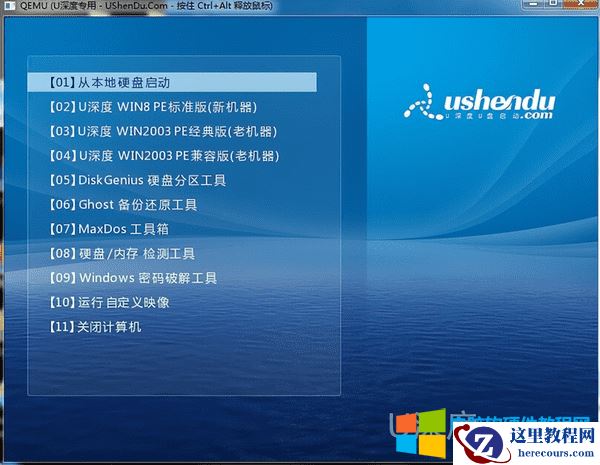Open 【05】DiskGenius 硬盘分区工具

(x=138, y=180)
